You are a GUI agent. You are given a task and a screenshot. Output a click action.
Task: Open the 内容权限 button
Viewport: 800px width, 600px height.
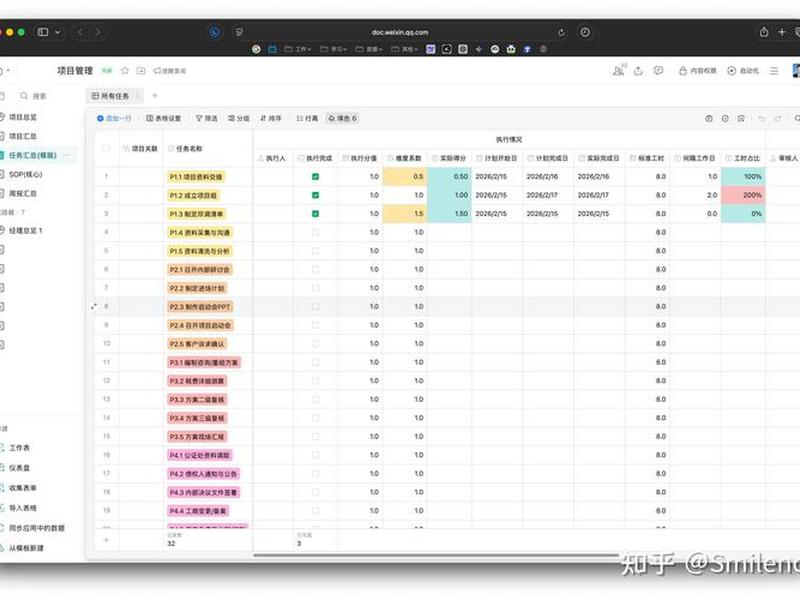pos(697,71)
